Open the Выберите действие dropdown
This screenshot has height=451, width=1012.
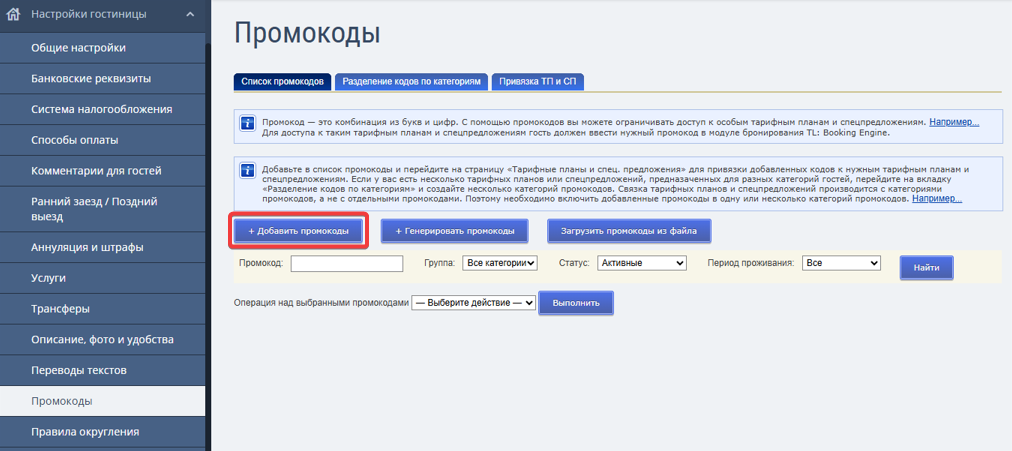point(474,303)
